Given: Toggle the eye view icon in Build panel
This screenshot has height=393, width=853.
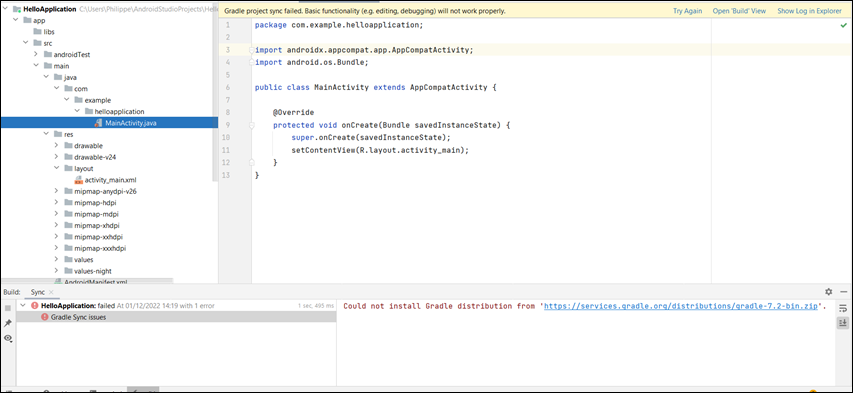Looking at the screenshot, I should pyautogui.click(x=8, y=338).
